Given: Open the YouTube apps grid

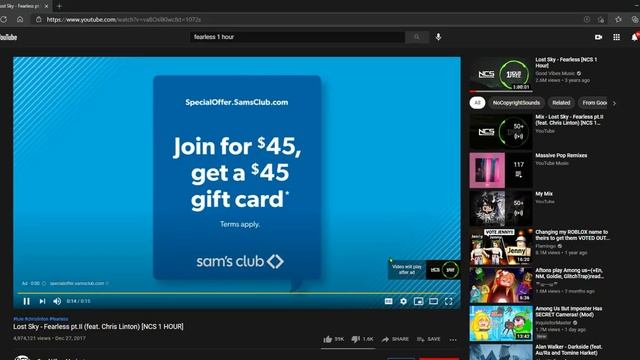Looking at the screenshot, I should pos(616,37).
